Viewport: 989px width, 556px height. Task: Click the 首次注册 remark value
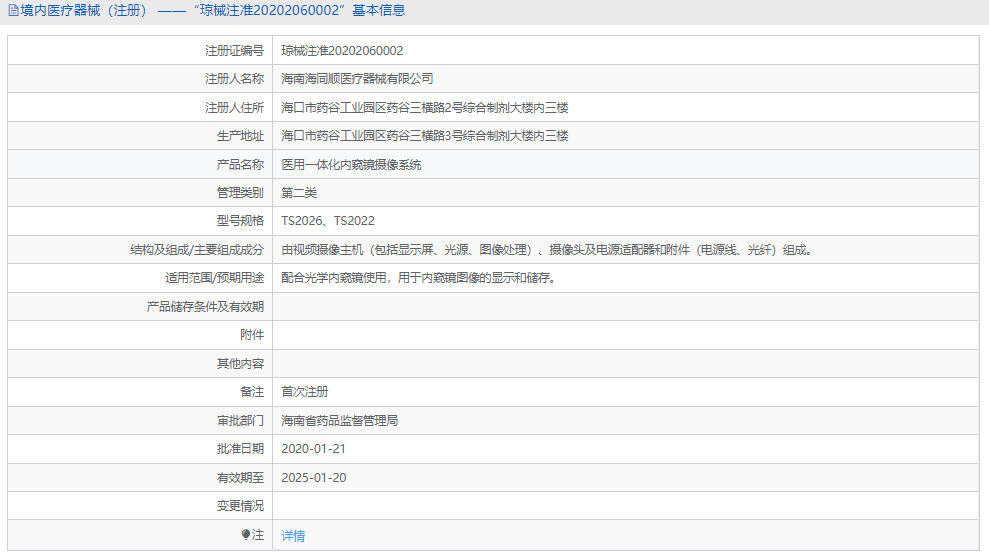click(x=305, y=391)
